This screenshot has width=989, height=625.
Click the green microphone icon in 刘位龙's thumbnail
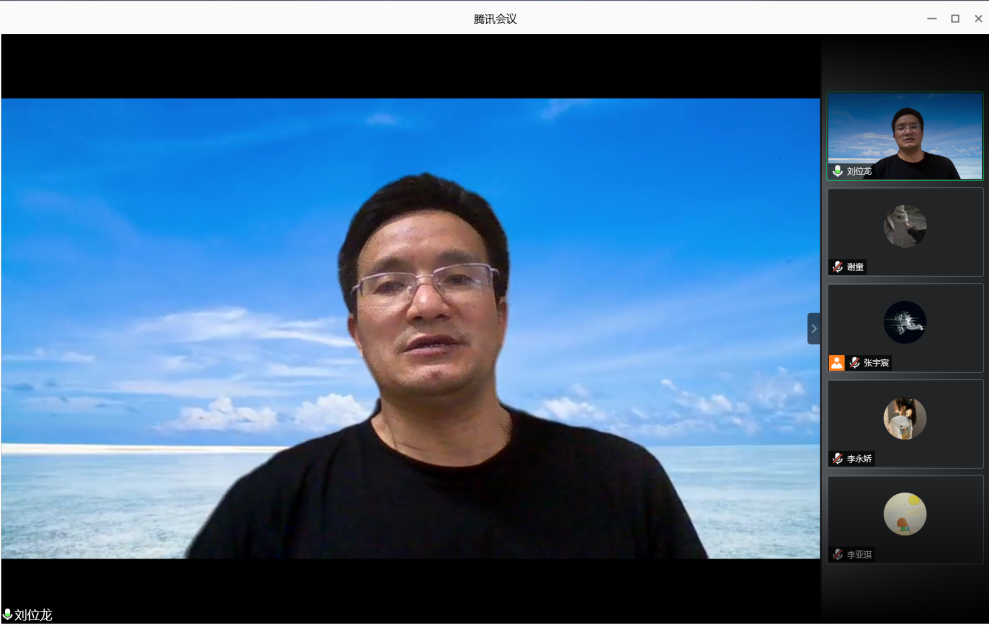[837, 171]
